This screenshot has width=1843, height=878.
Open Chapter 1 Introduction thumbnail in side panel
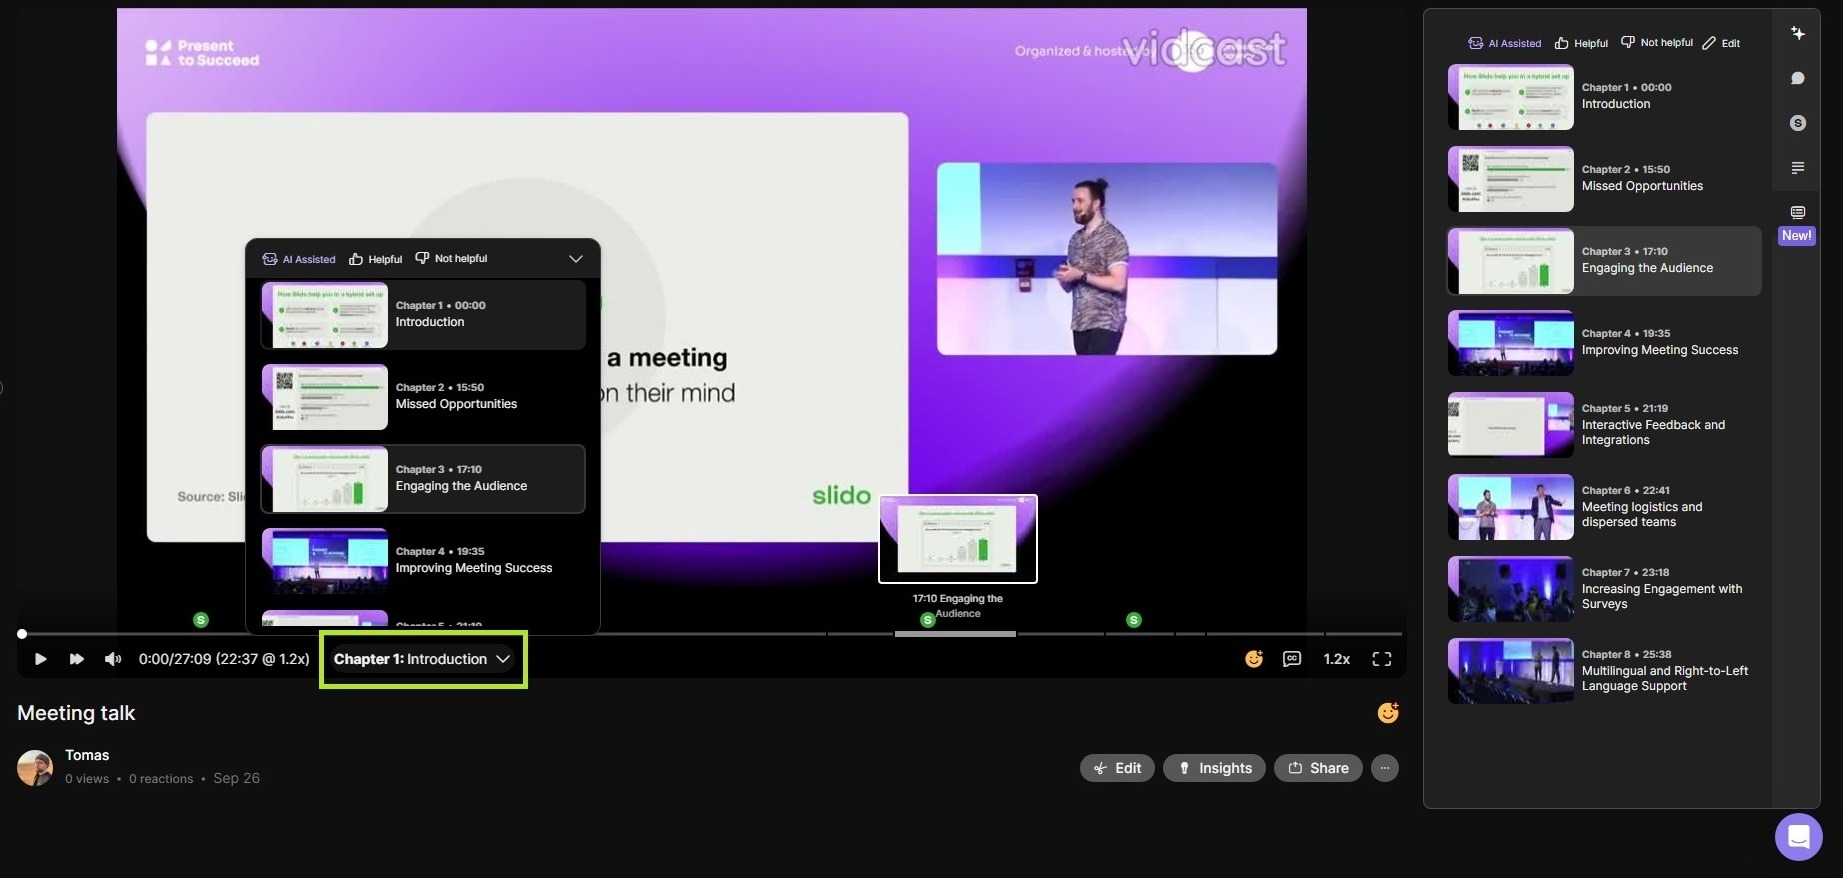[1510, 97]
